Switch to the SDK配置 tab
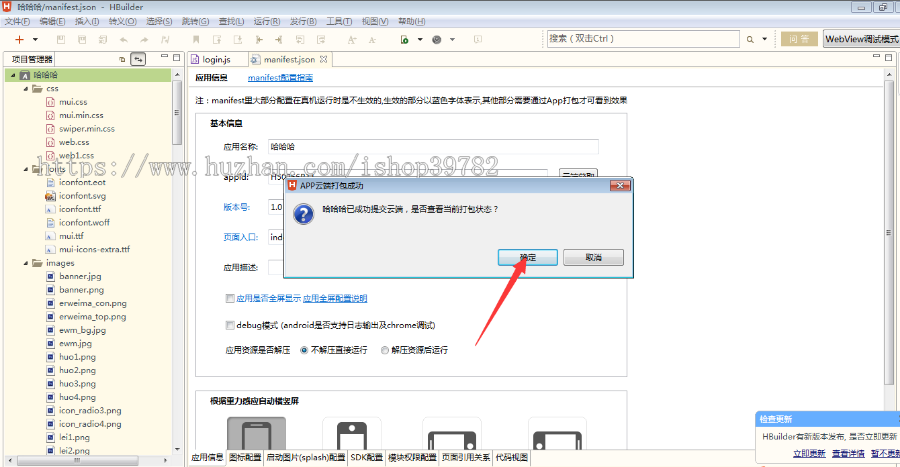Screen dimensions: 900x467 pyautogui.click(x=367, y=457)
